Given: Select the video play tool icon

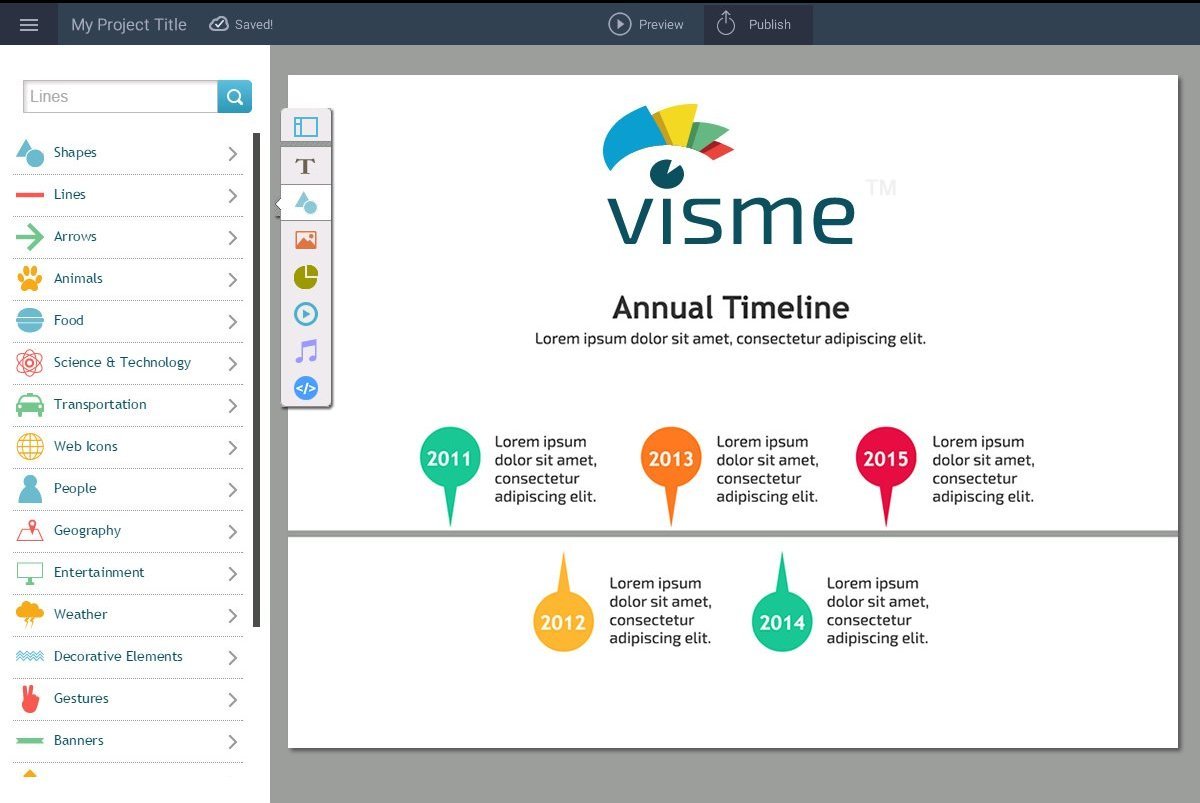Looking at the screenshot, I should [x=306, y=314].
